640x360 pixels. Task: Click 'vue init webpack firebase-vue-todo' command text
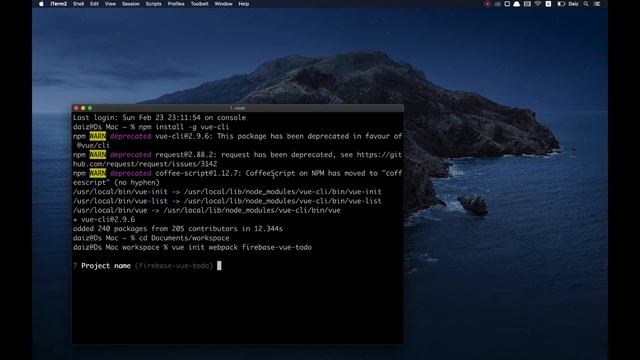242,247
